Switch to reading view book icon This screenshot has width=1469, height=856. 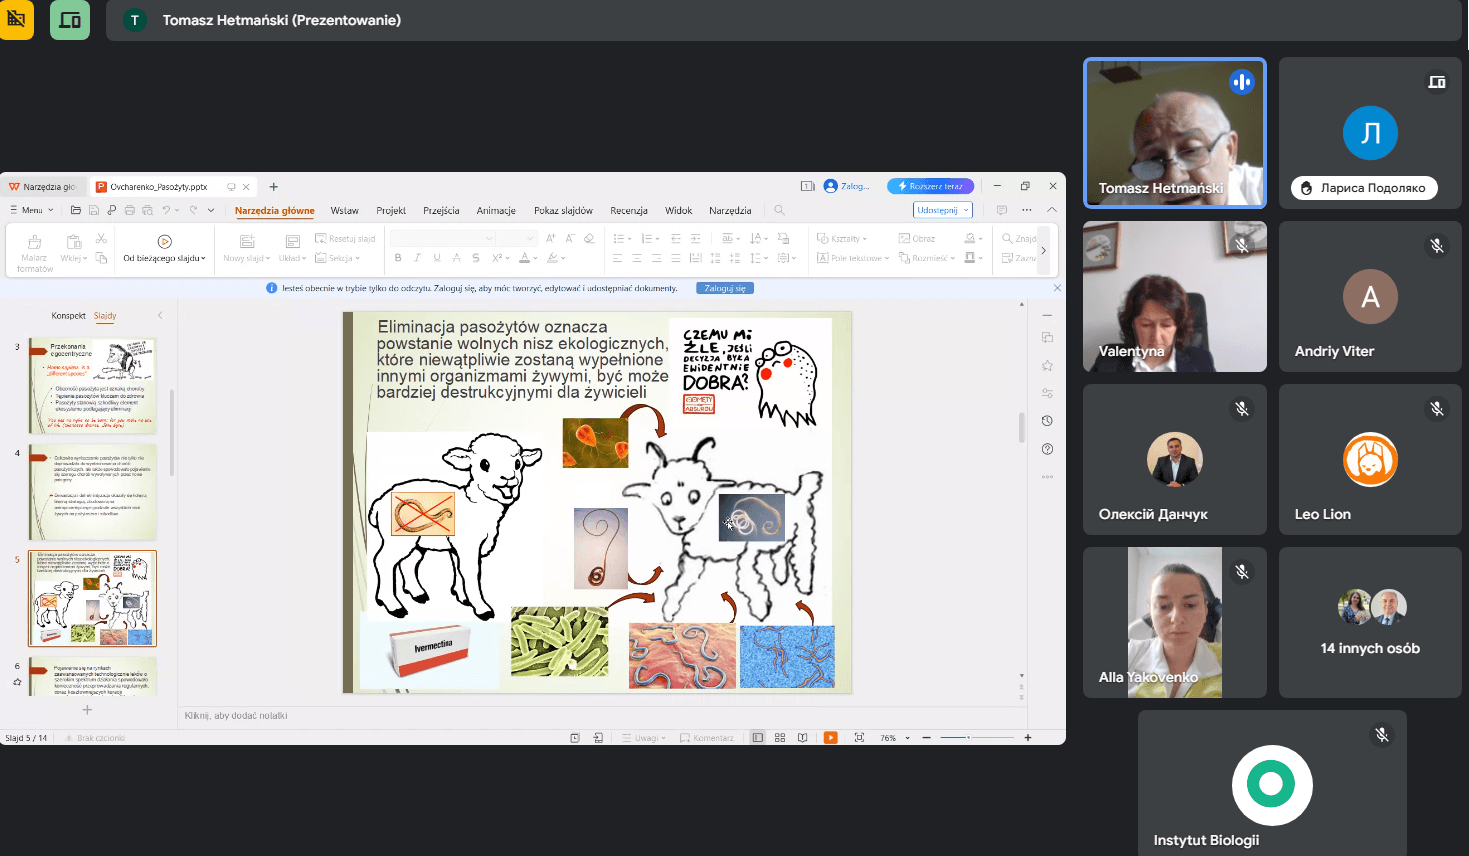(x=802, y=738)
